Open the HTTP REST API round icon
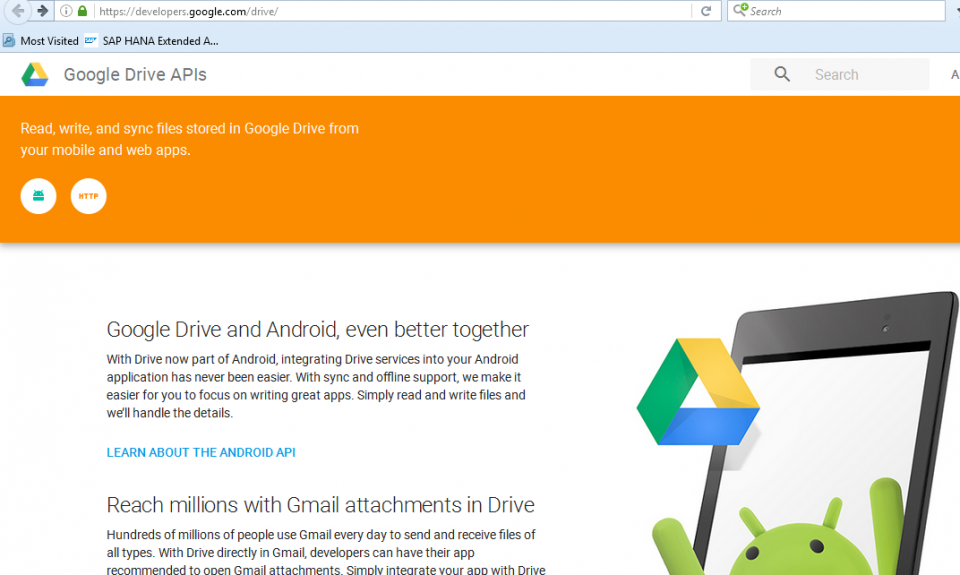Screen dimensions: 960x575 tap(88, 196)
